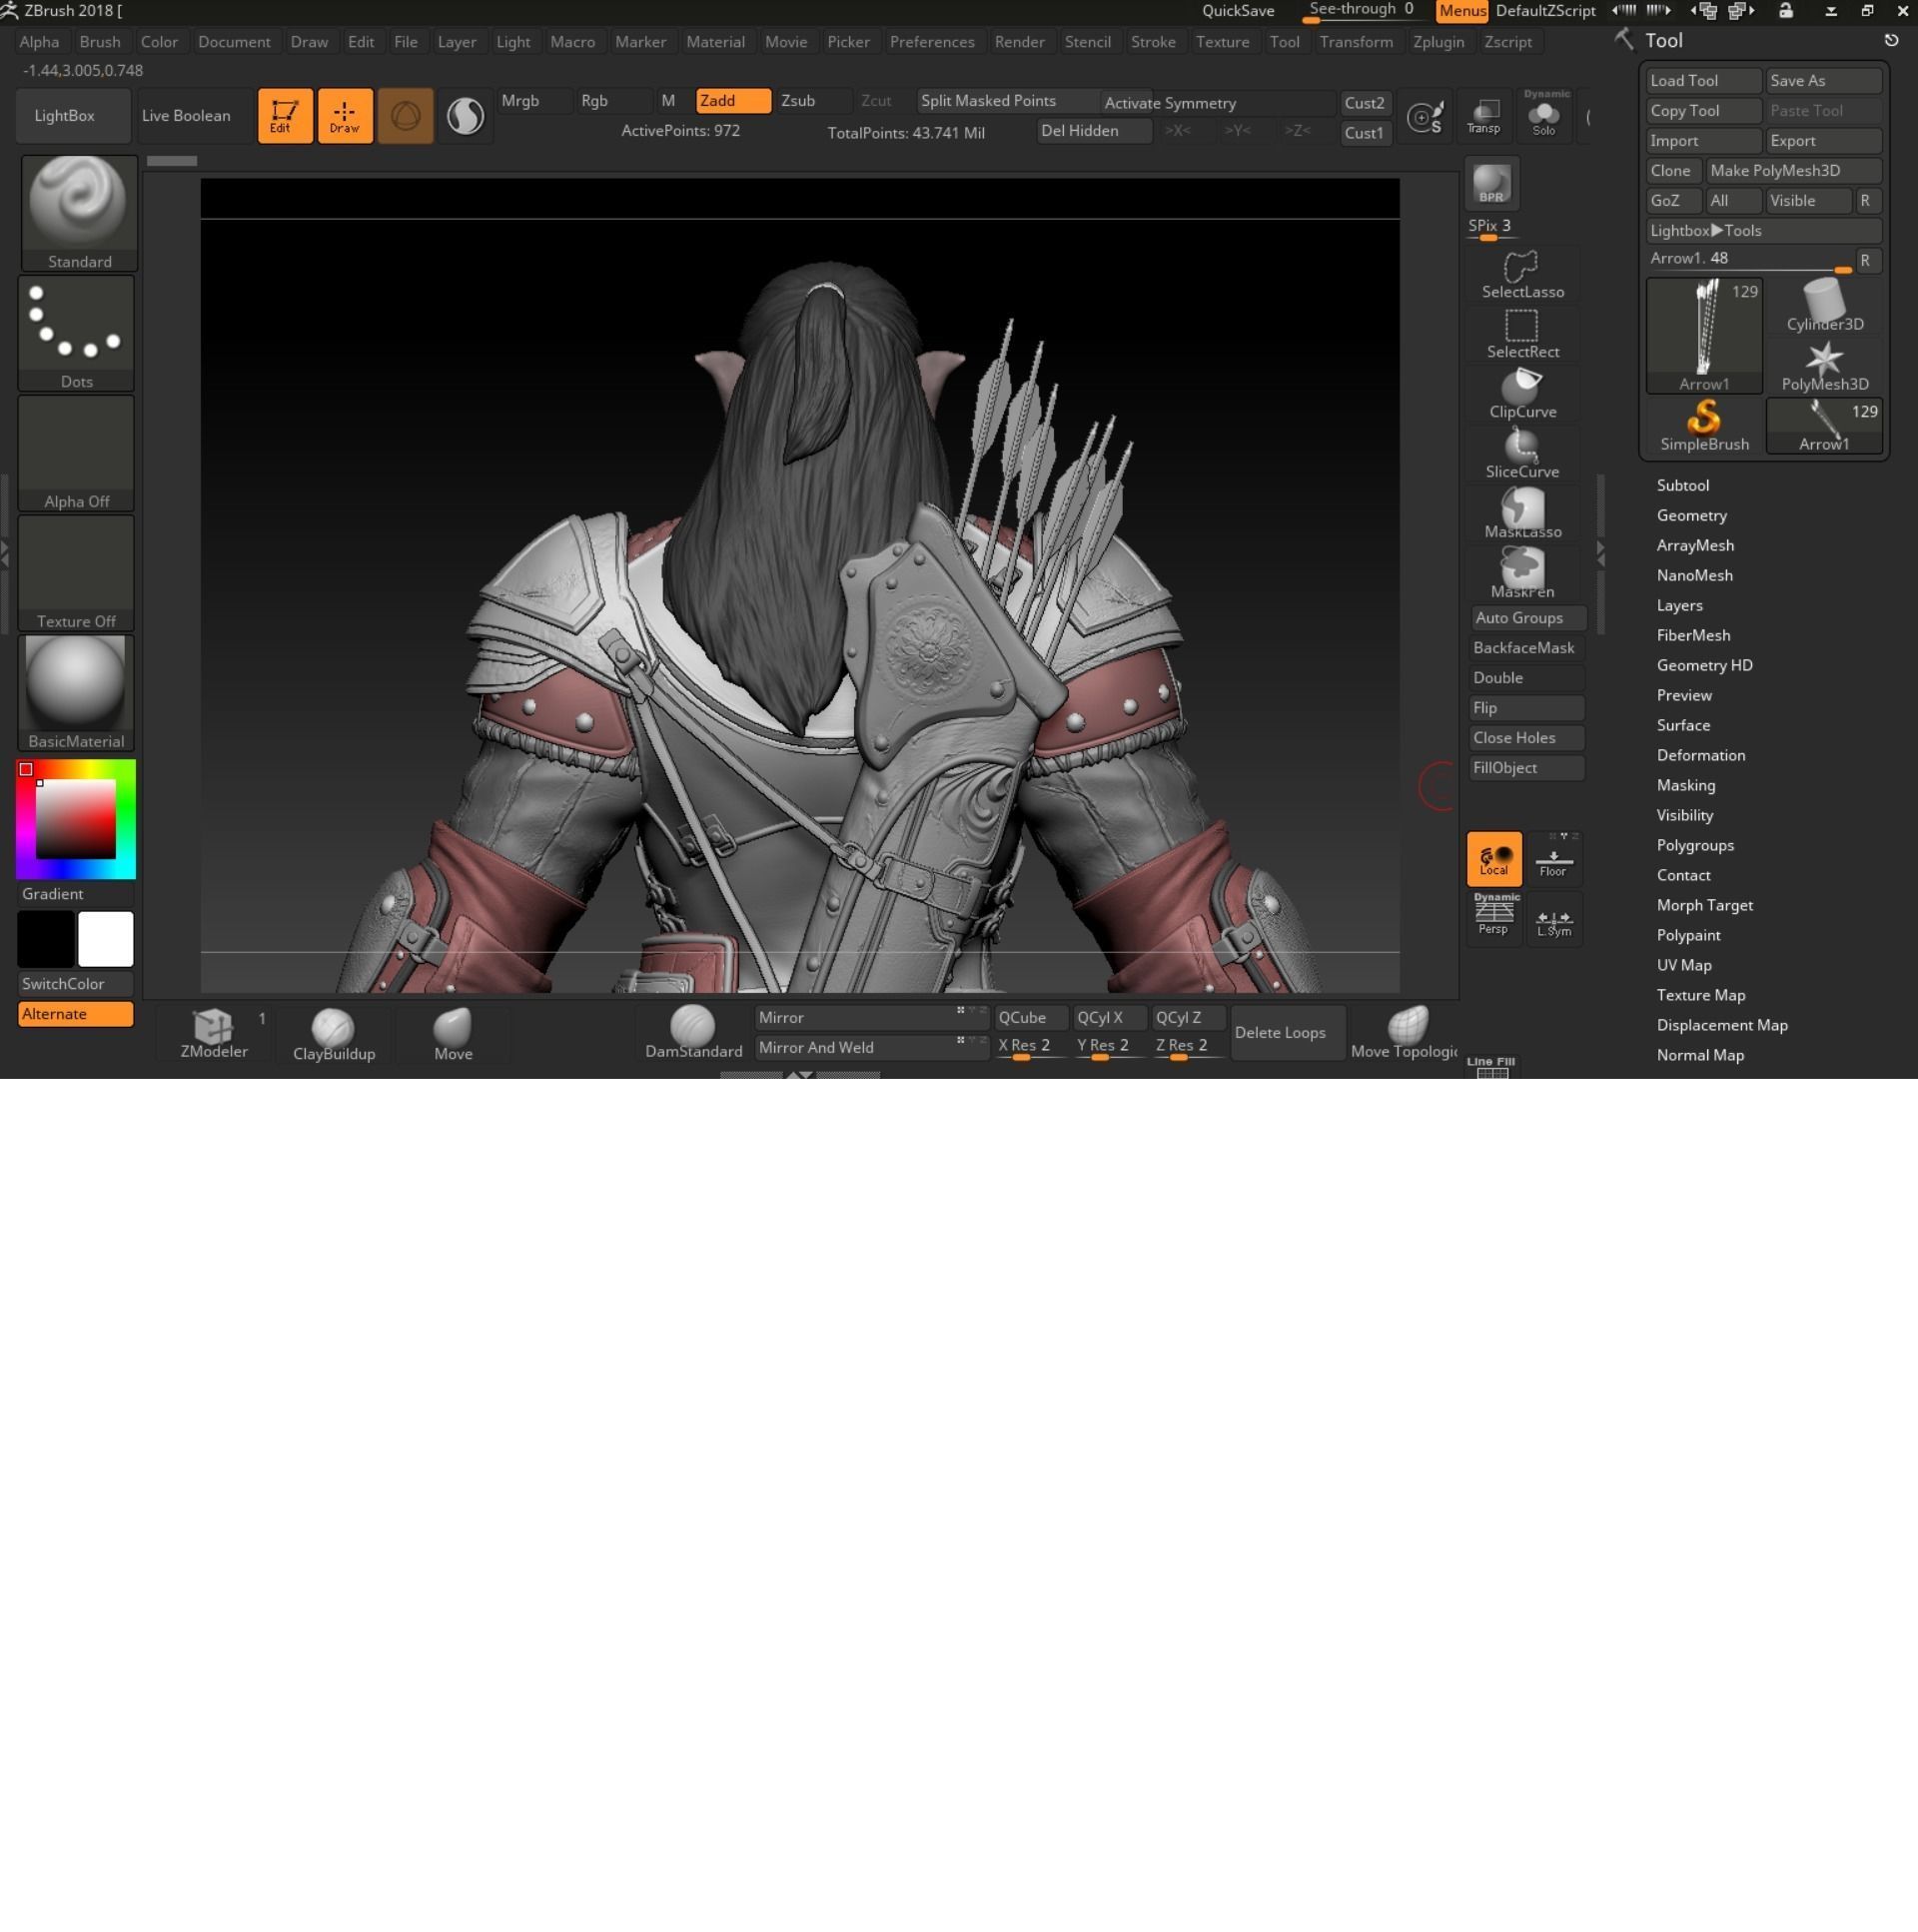Select the SimpleBrush tool
The height and width of the screenshot is (1932, 1918).
point(1704,426)
